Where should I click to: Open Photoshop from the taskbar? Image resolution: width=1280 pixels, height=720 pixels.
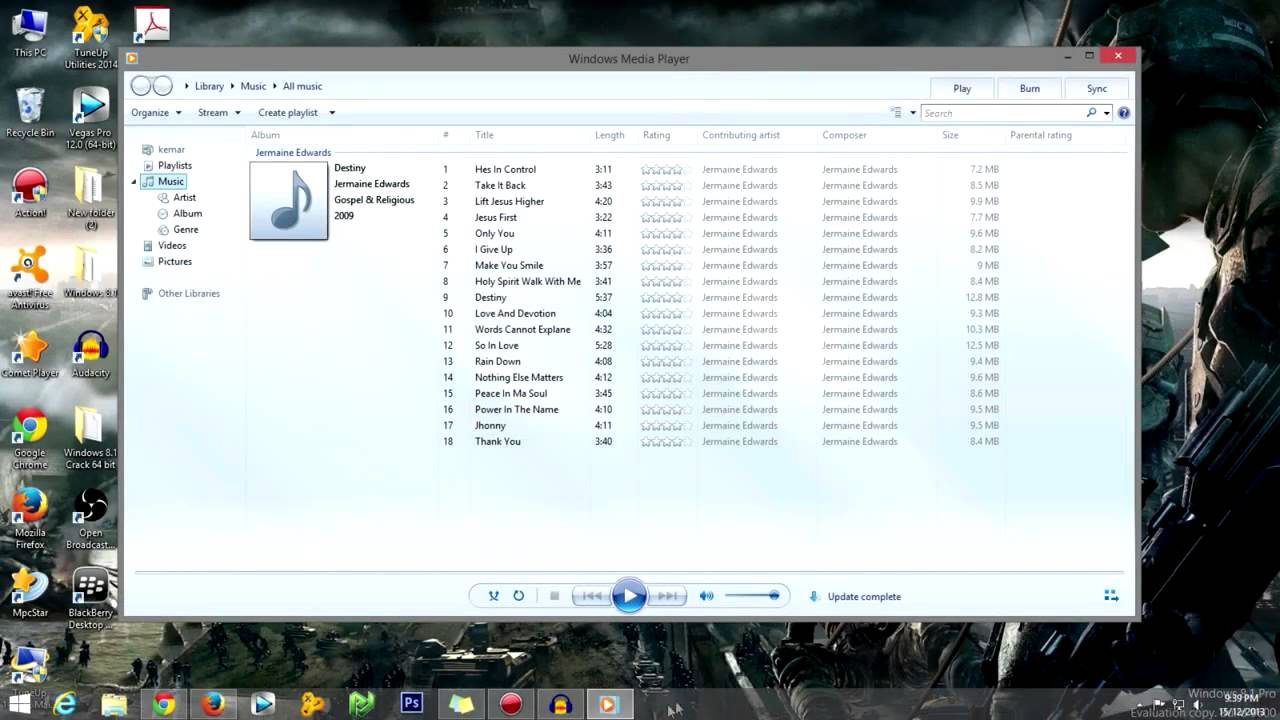pos(411,704)
